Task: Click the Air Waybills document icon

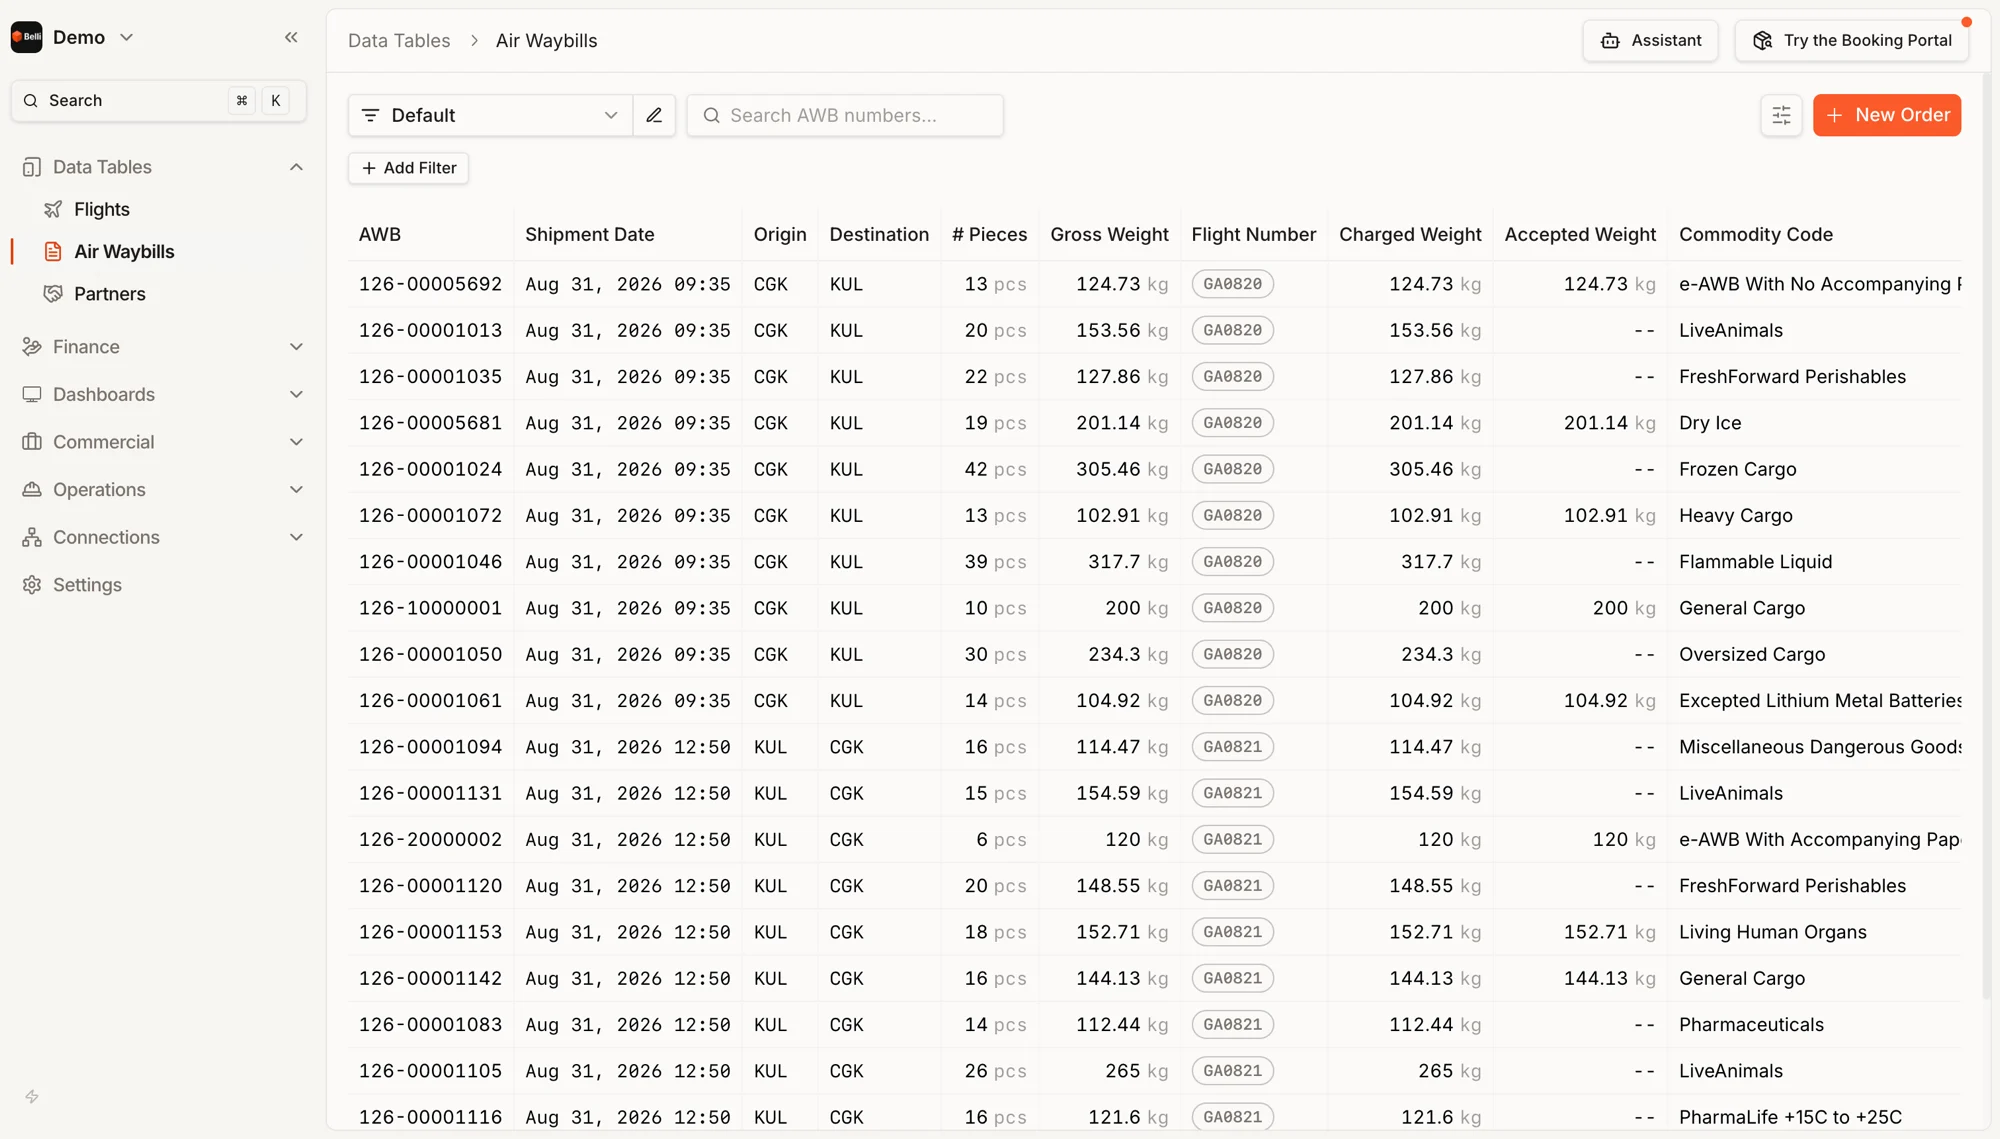Action: (53, 252)
